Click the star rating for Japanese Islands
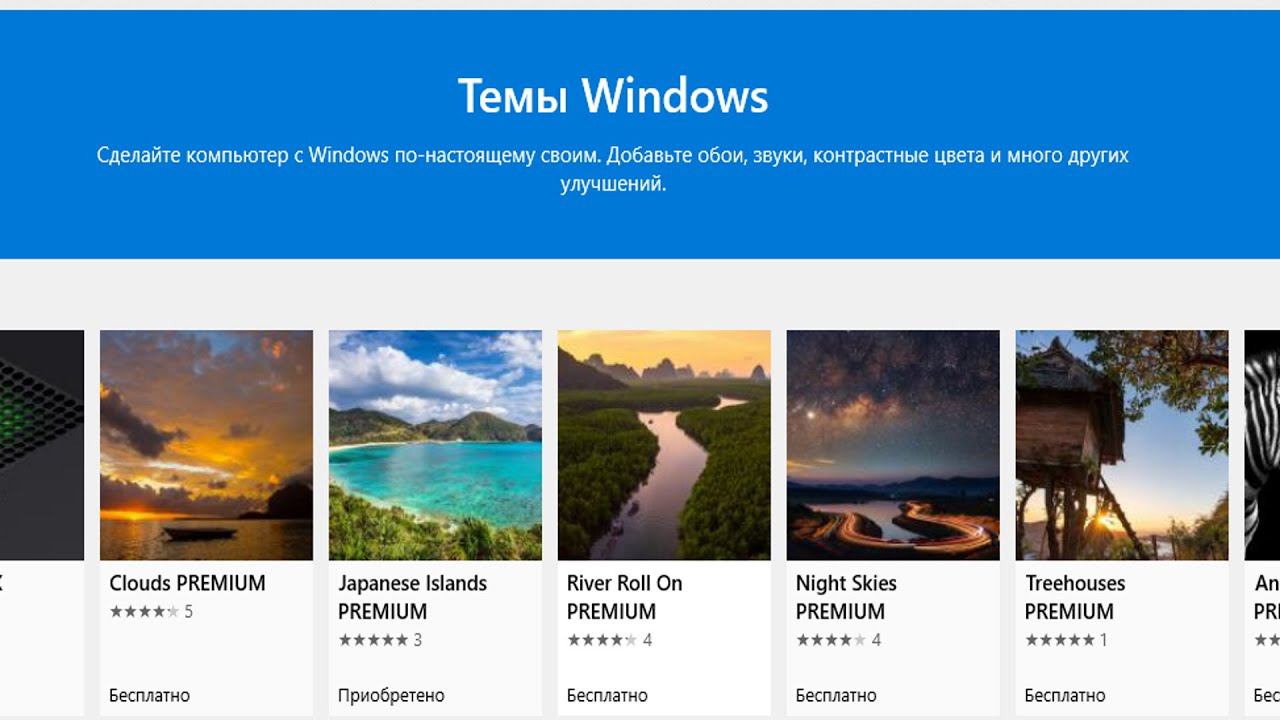Image resolution: width=1280 pixels, height=720 pixels. coord(373,640)
